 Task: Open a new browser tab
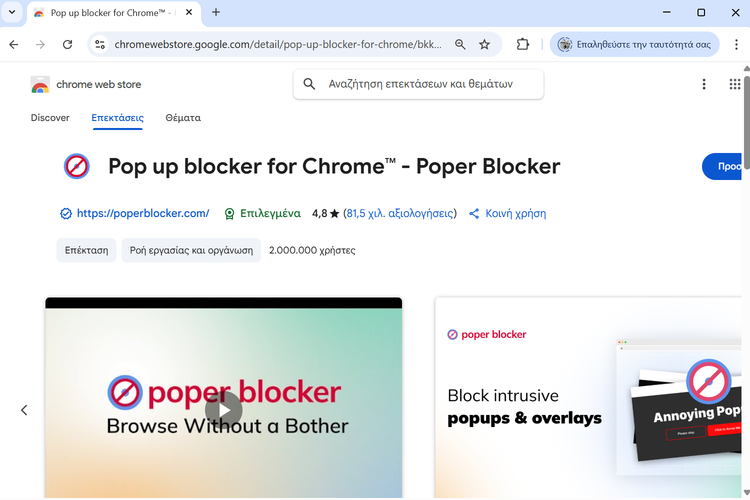click(216, 12)
